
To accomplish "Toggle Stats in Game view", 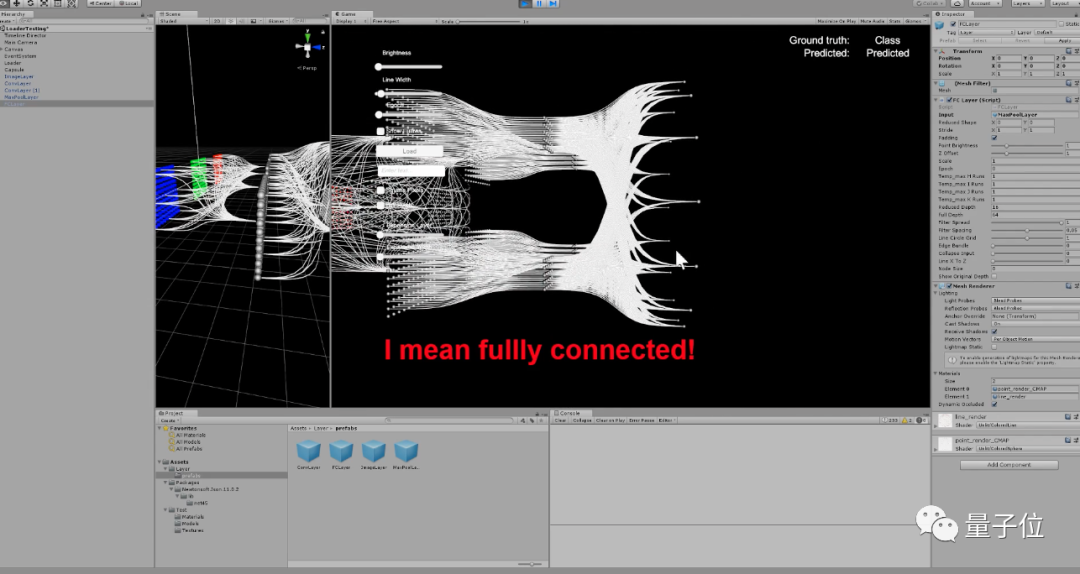I will [895, 21].
